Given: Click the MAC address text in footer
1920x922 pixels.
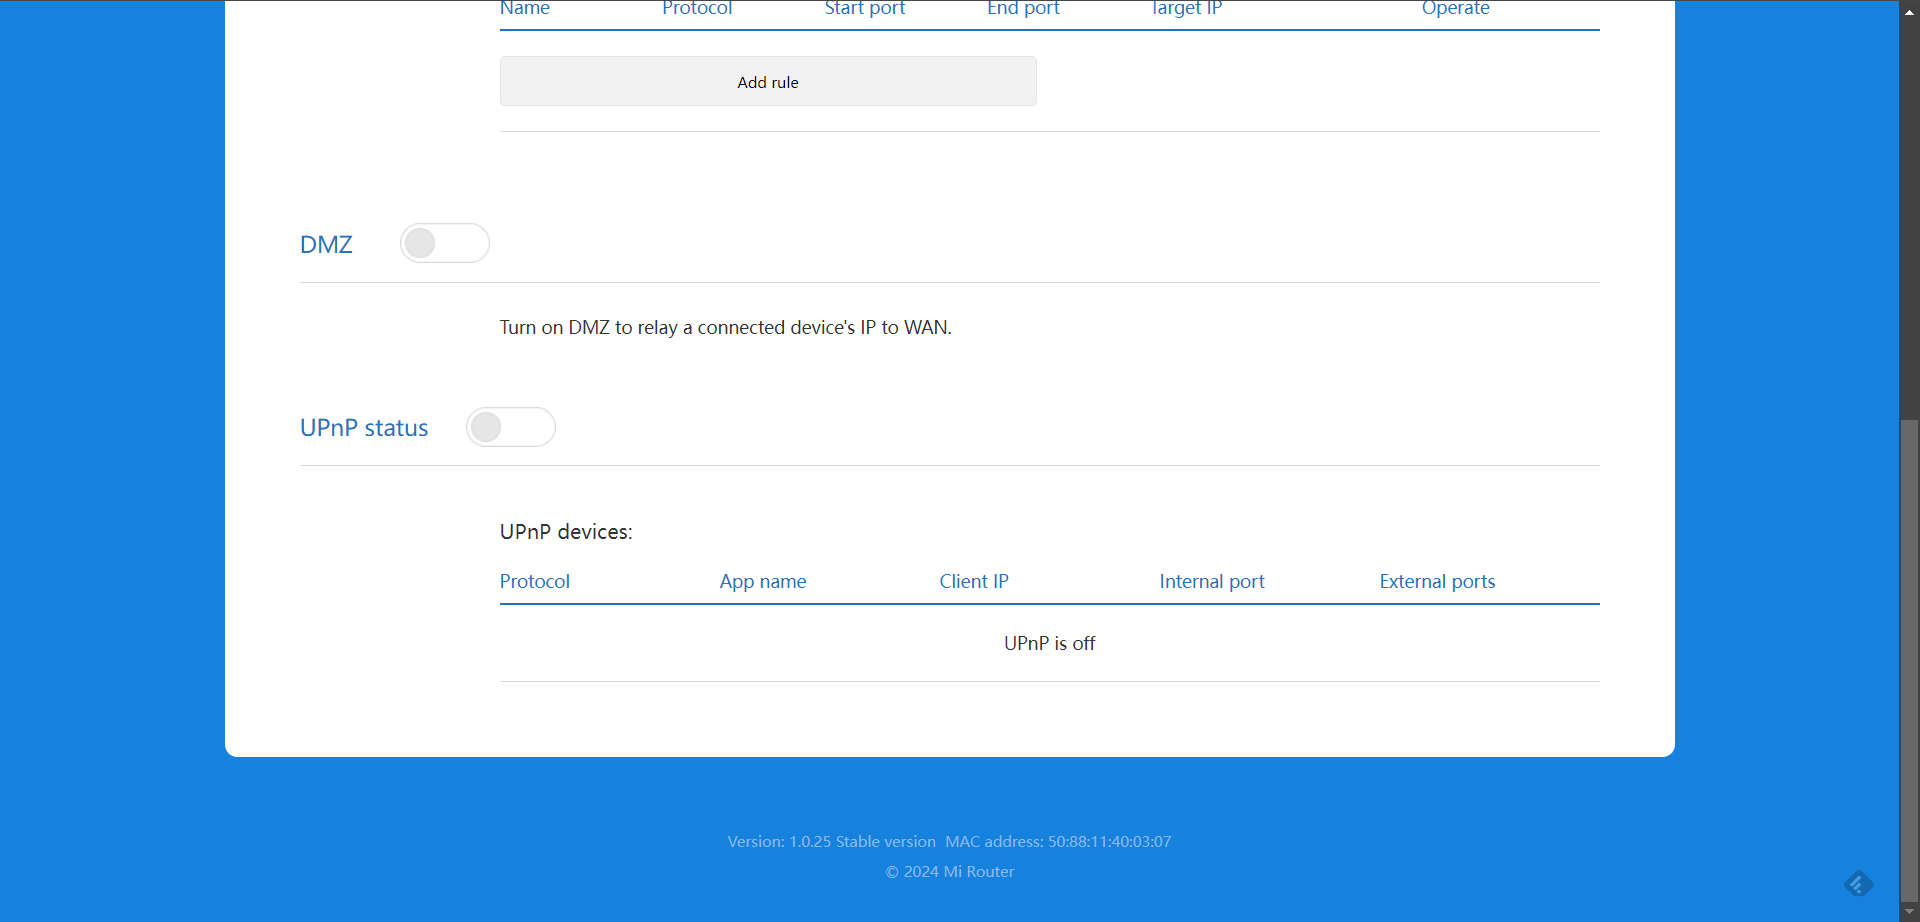Looking at the screenshot, I should click(x=1058, y=842).
